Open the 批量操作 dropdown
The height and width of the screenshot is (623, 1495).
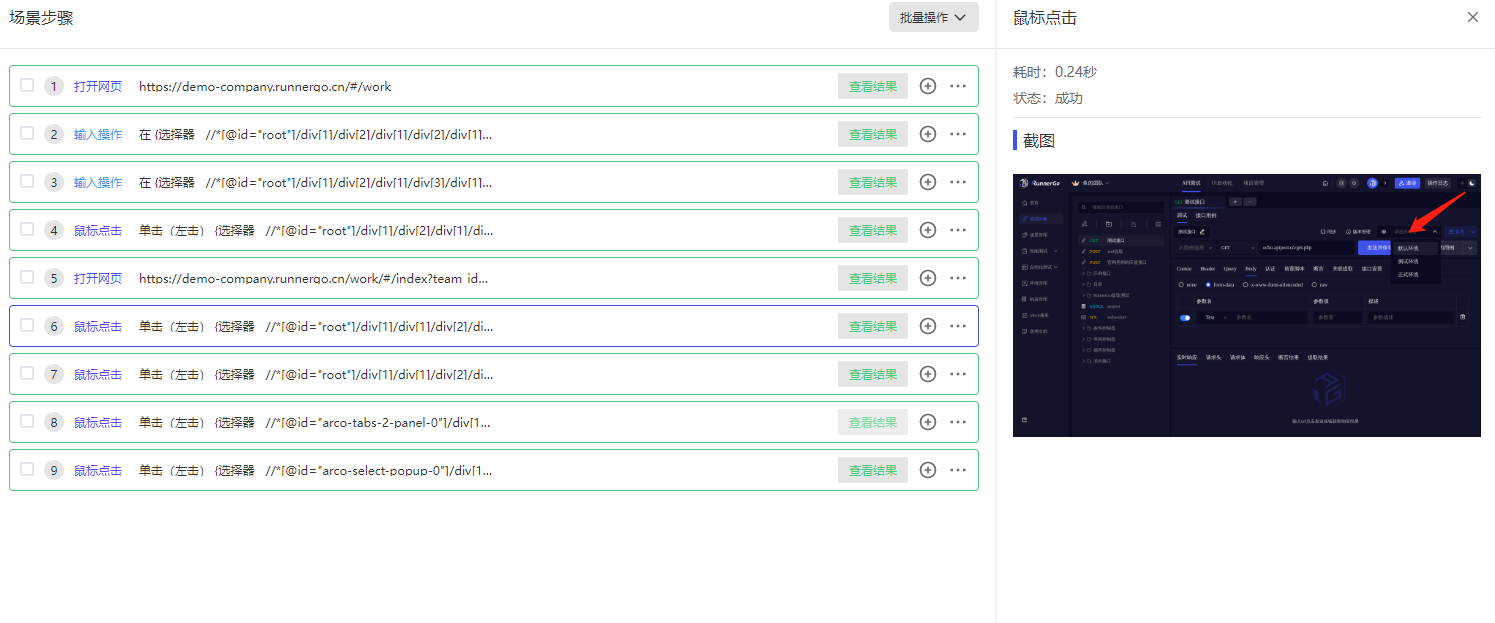[x=933, y=17]
